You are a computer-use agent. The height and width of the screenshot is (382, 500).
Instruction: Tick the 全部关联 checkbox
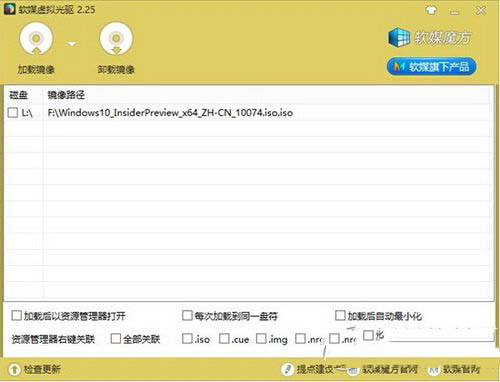pos(115,339)
